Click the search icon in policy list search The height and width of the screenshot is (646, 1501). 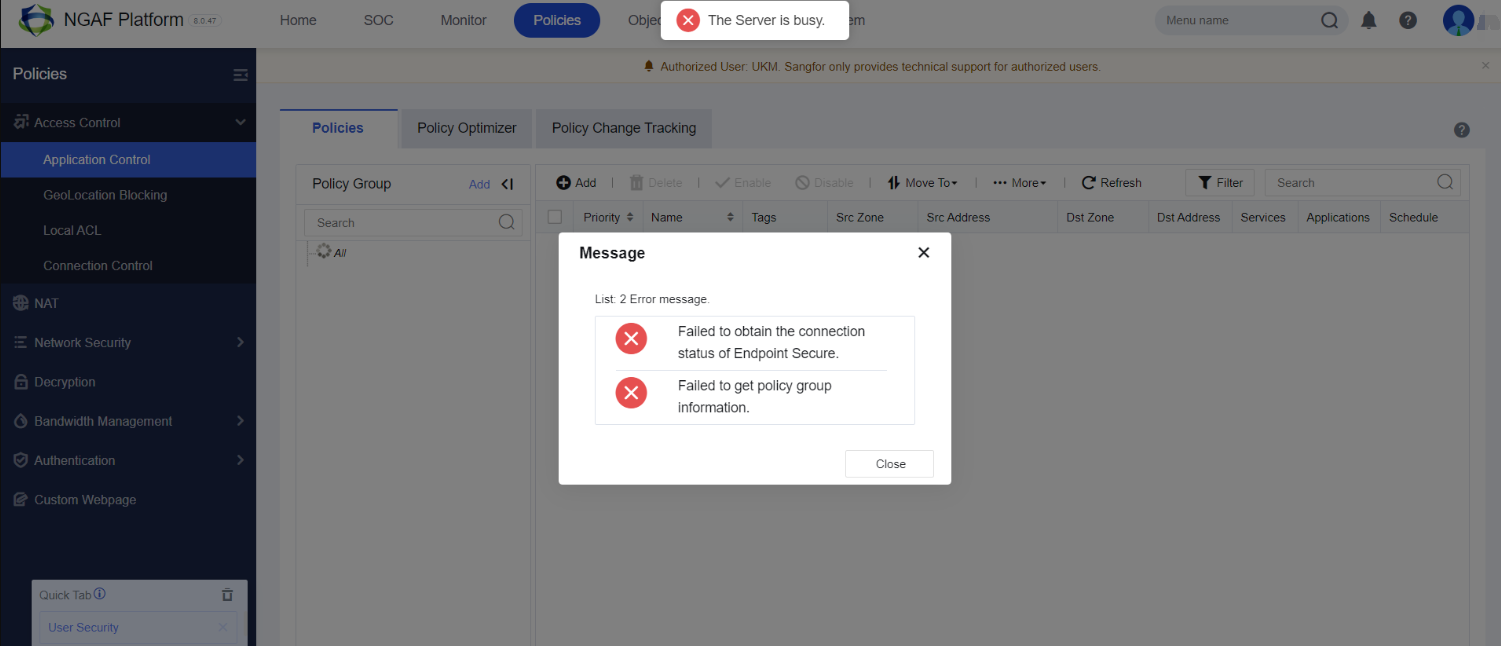(1444, 182)
